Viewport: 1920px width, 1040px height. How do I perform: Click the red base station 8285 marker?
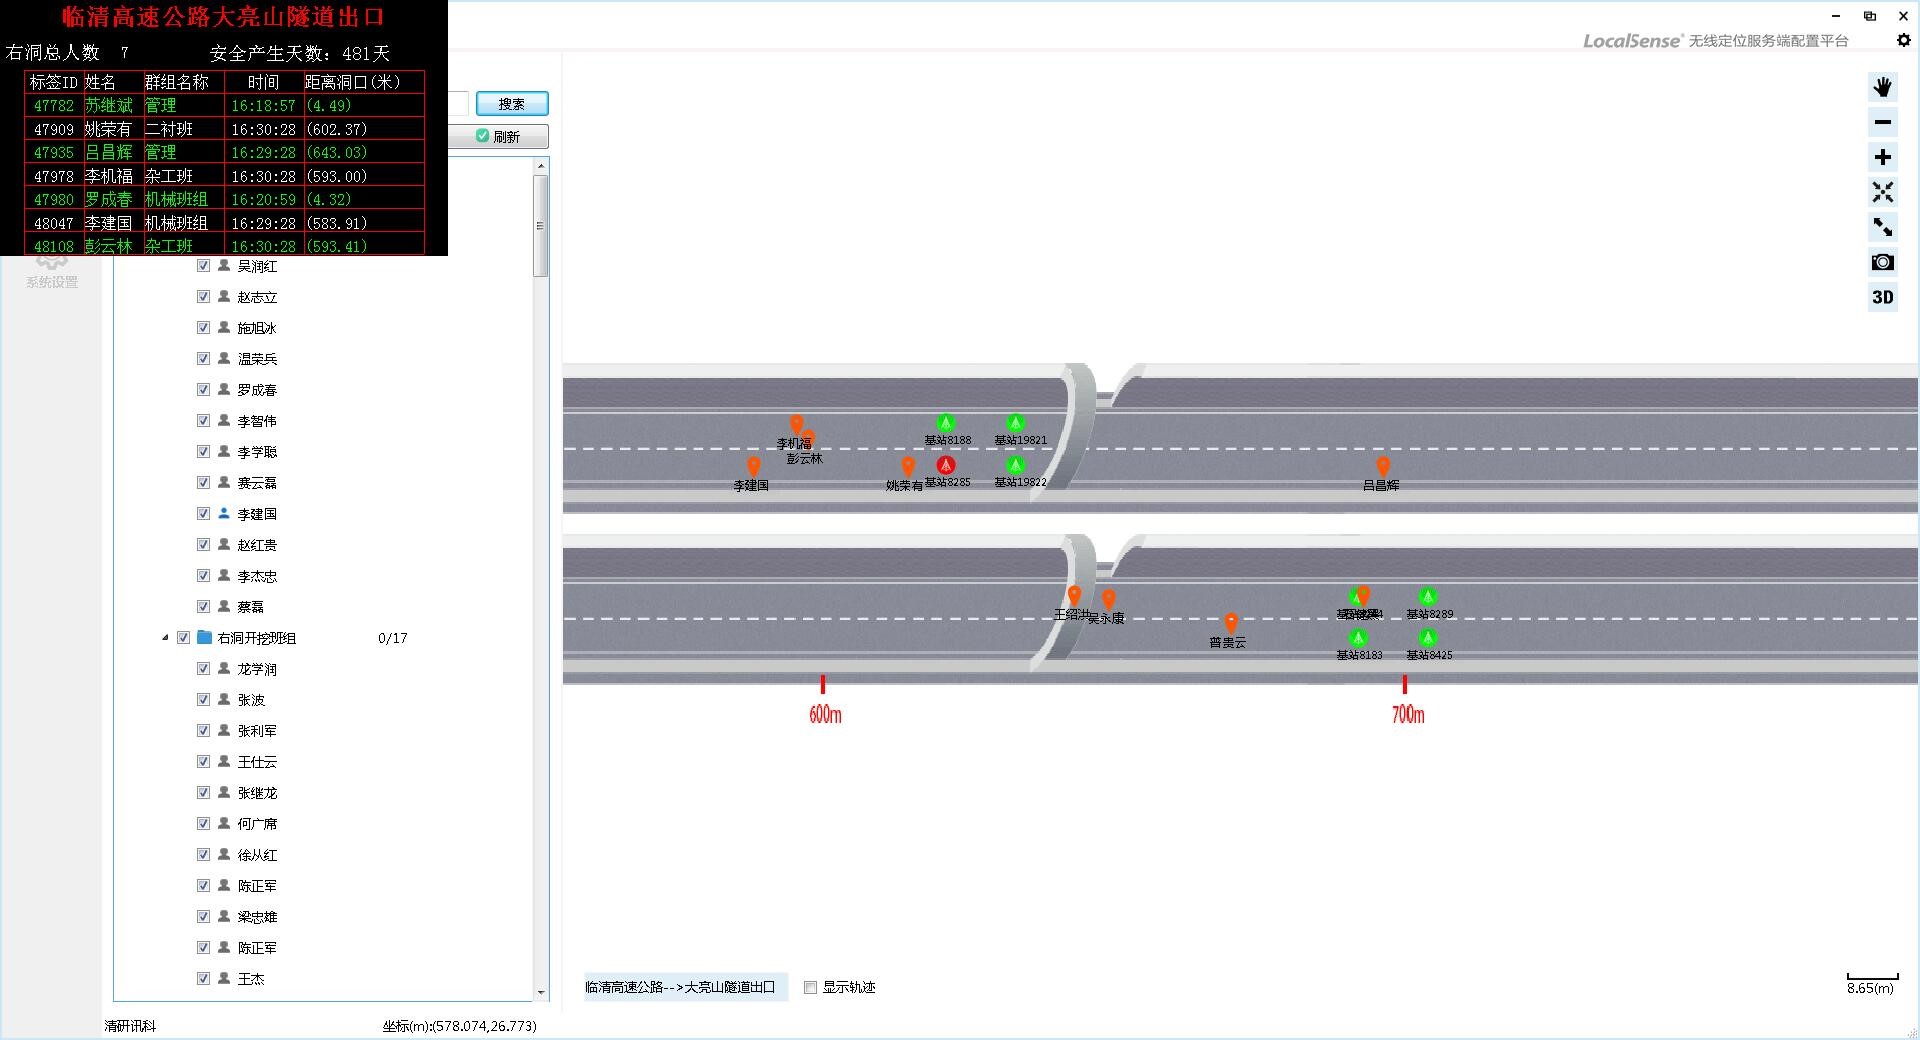coord(945,465)
